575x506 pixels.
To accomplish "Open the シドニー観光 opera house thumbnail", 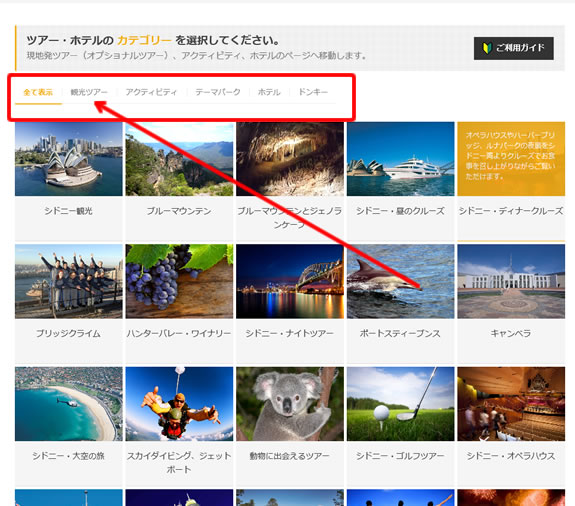I will coord(69,159).
